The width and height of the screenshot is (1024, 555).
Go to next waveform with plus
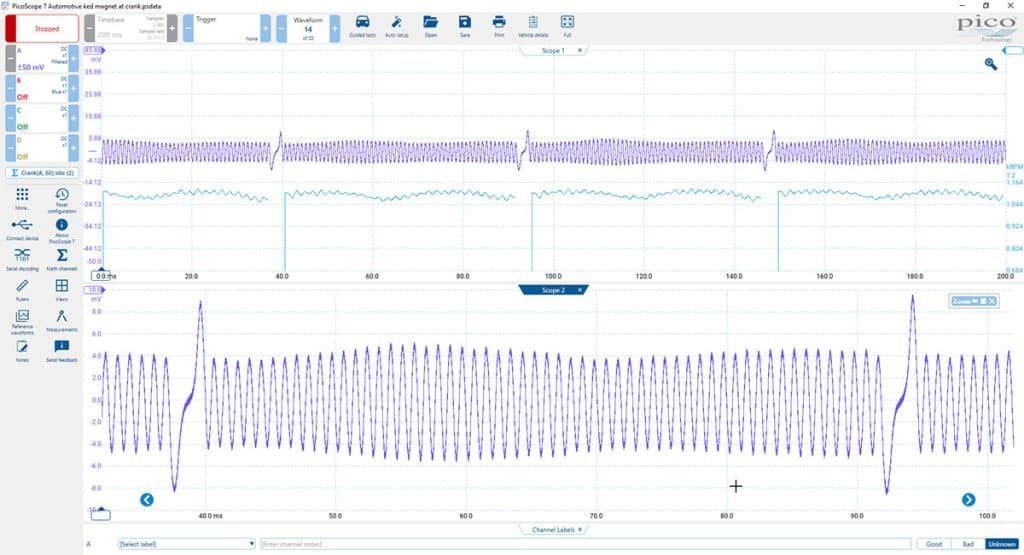[334, 29]
